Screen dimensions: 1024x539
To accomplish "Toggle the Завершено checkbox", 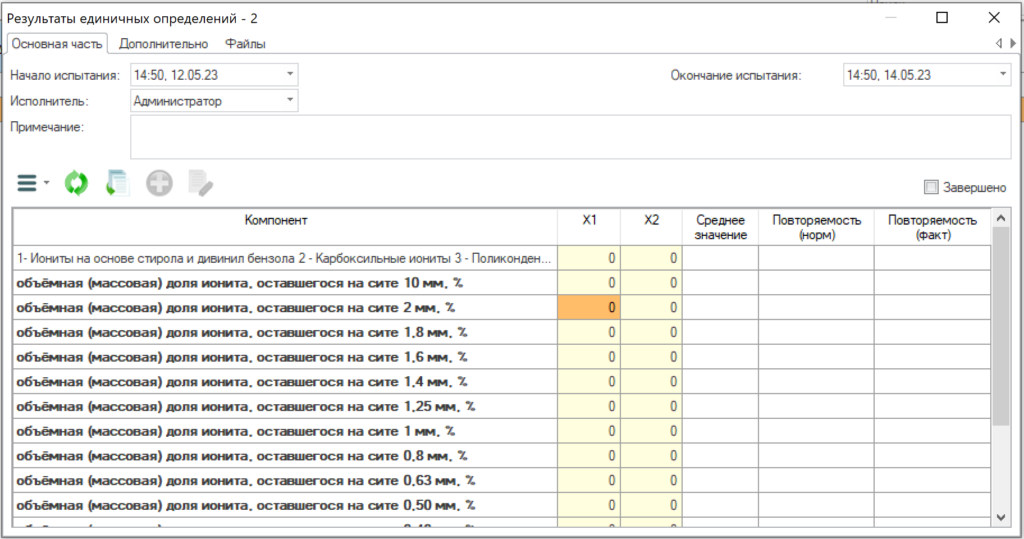I will (931, 188).
